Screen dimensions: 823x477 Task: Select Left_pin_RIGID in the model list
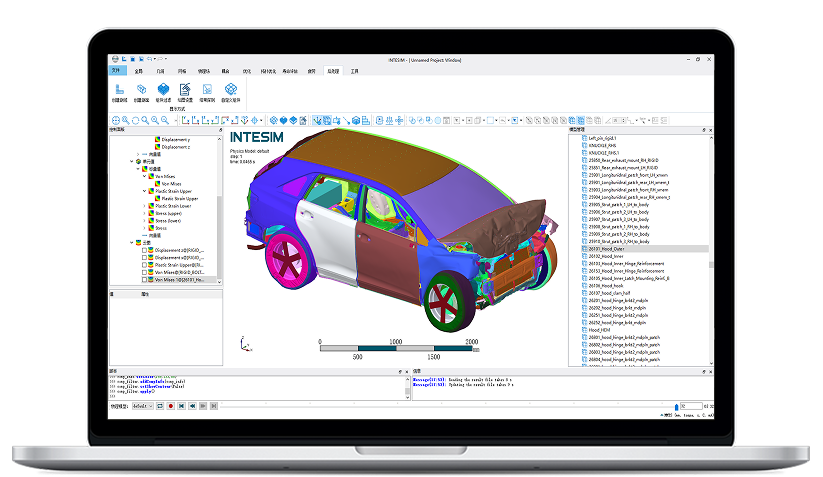click(602, 137)
